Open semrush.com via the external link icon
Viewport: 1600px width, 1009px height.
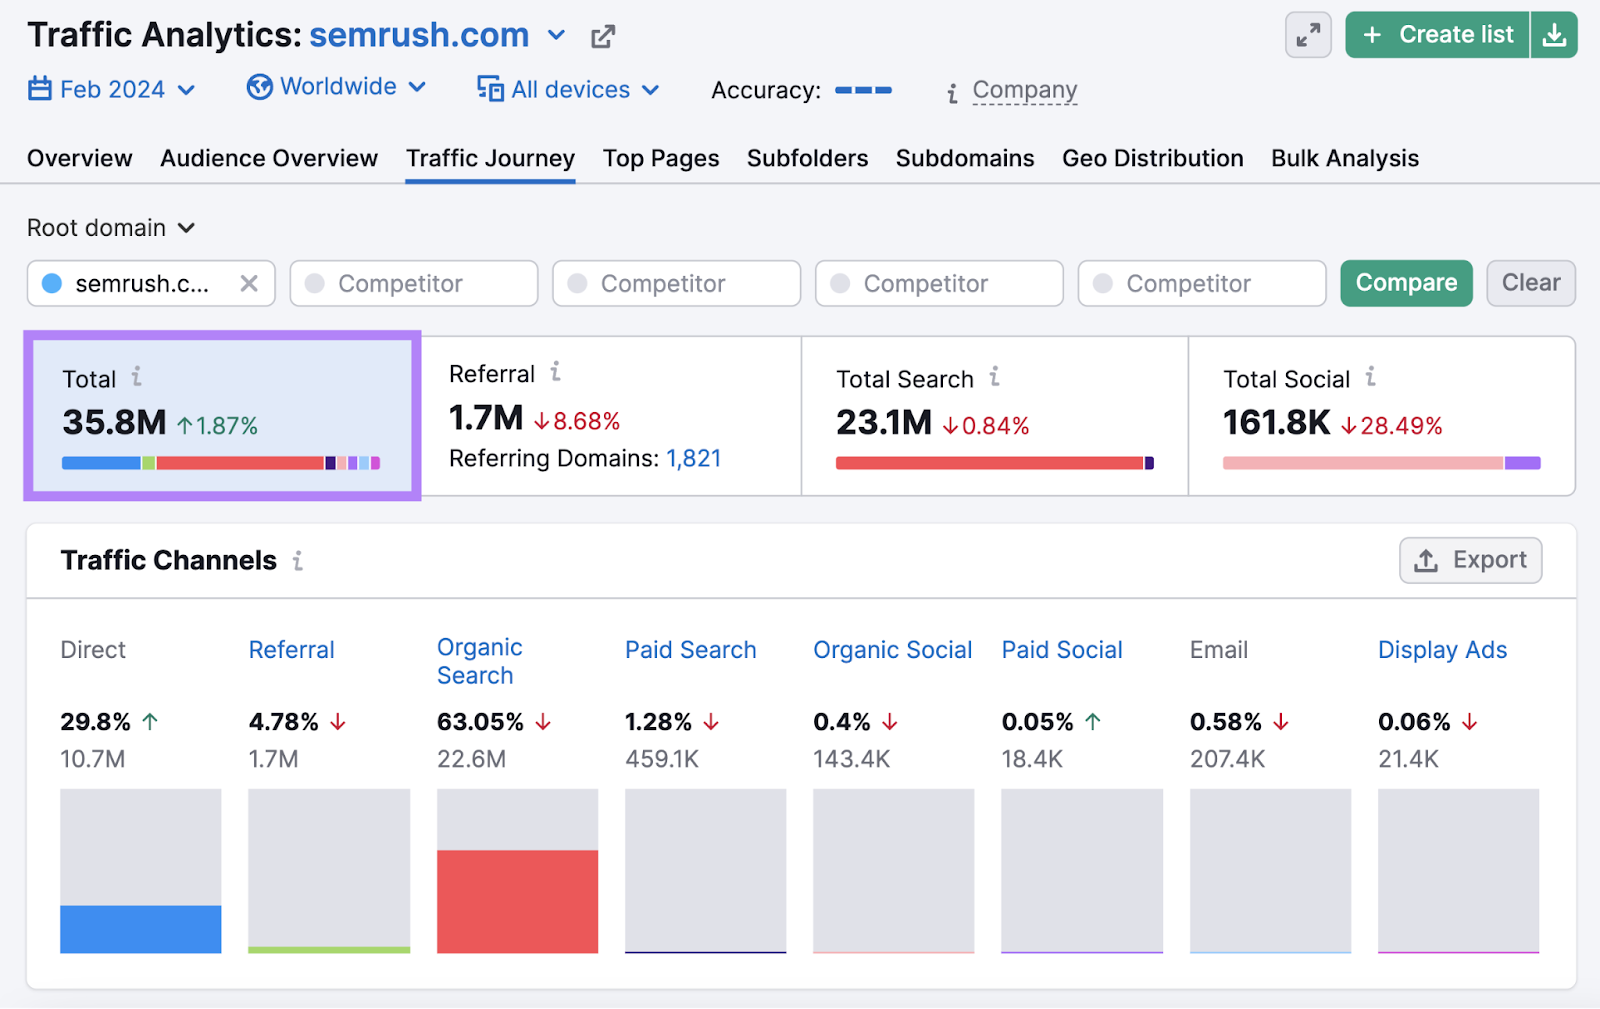[602, 36]
